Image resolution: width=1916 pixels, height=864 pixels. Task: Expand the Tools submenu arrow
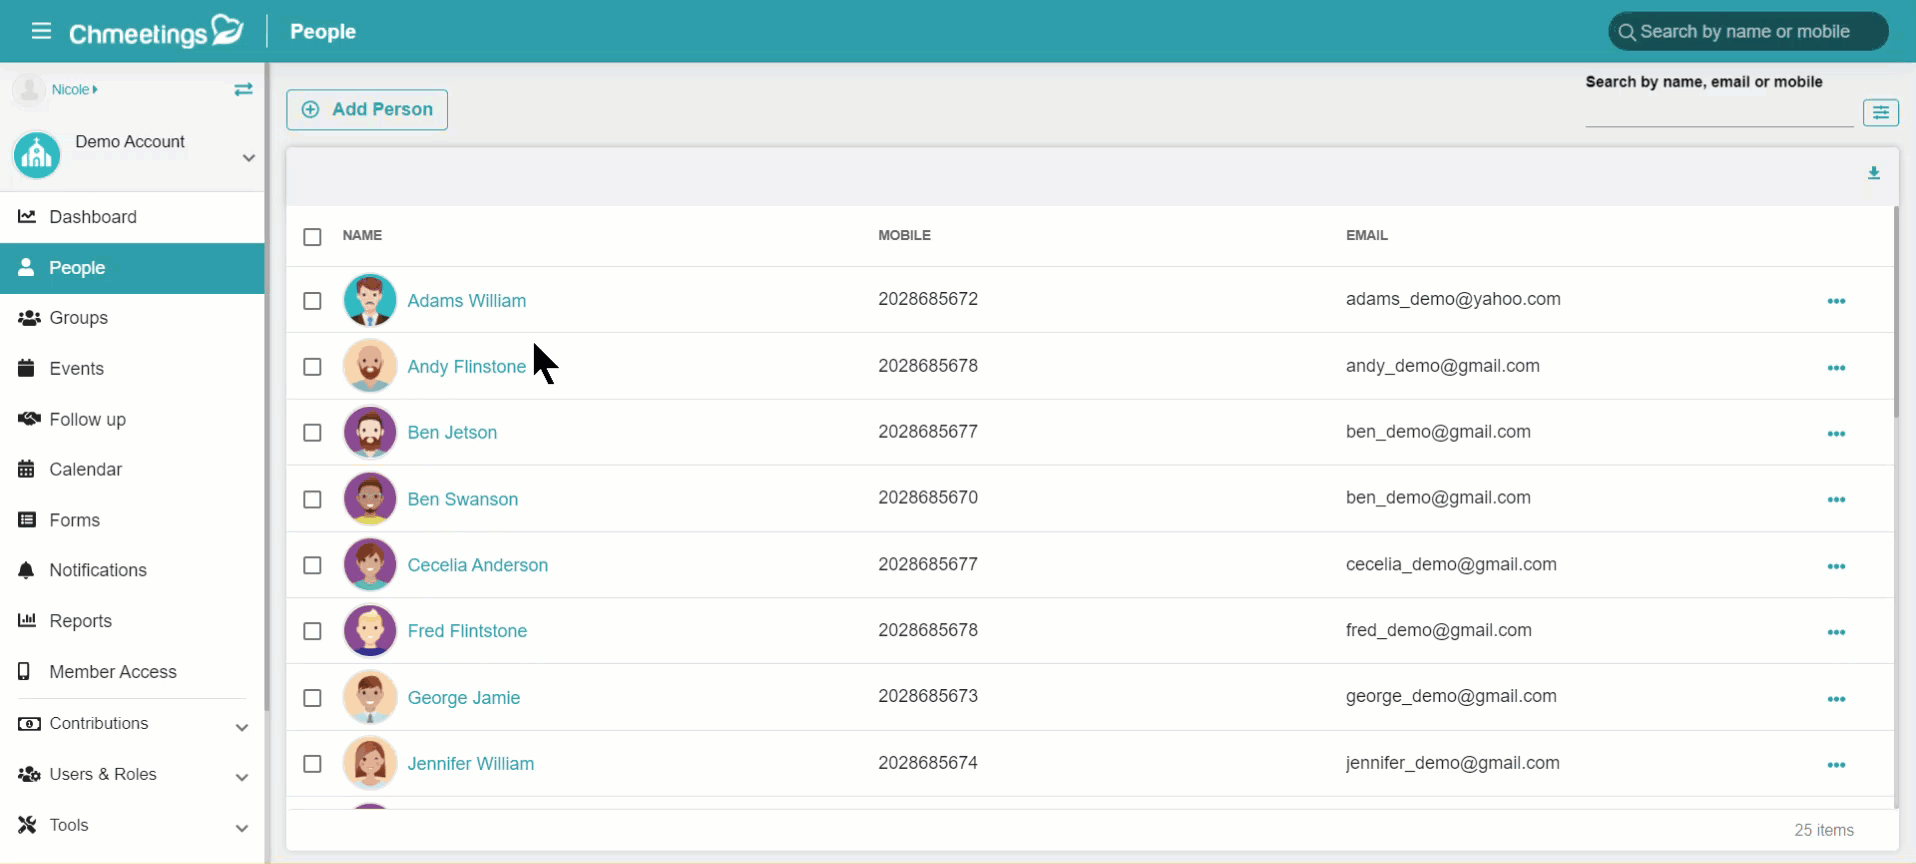coord(241,828)
